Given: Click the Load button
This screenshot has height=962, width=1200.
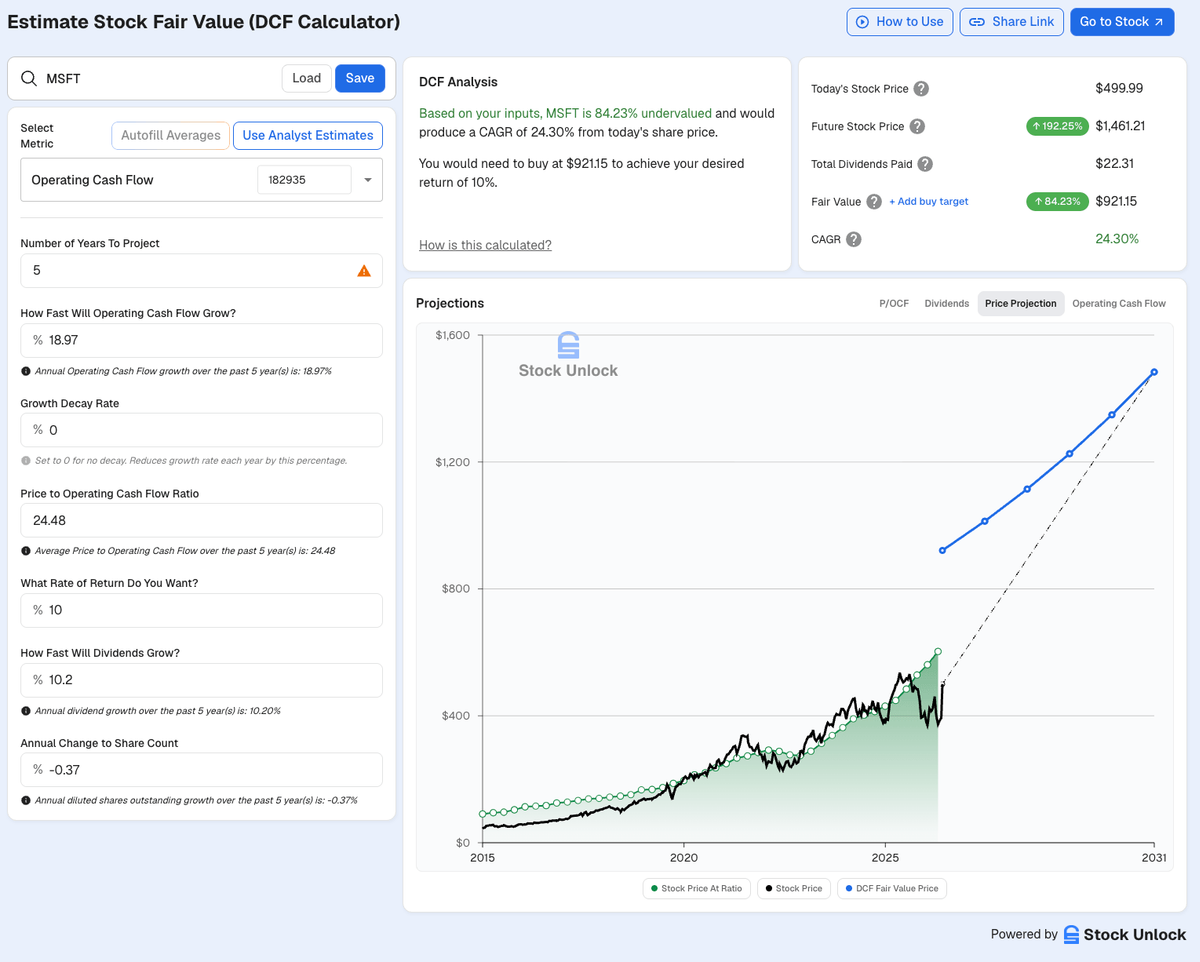Looking at the screenshot, I should (307, 78).
